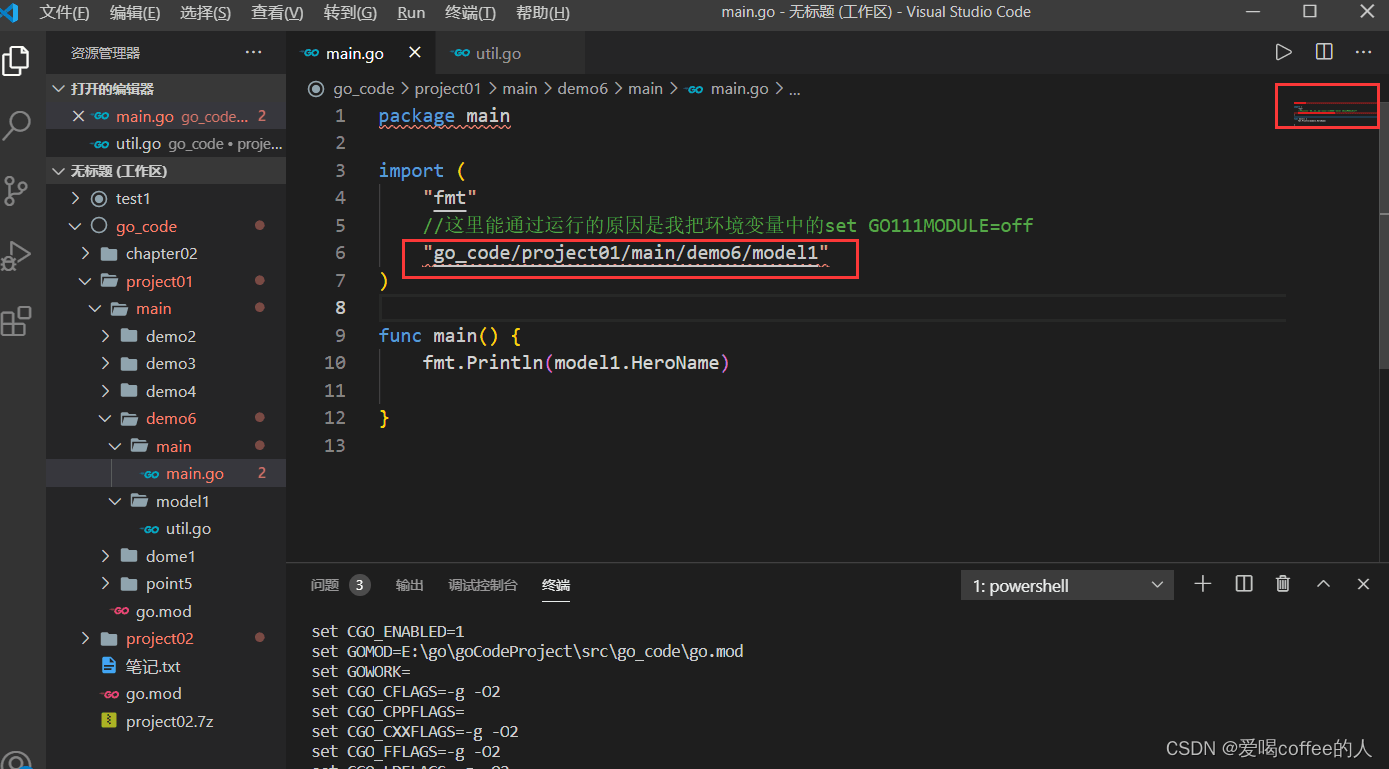
Task: Open project02.7z archive in explorer
Action: click(166, 721)
